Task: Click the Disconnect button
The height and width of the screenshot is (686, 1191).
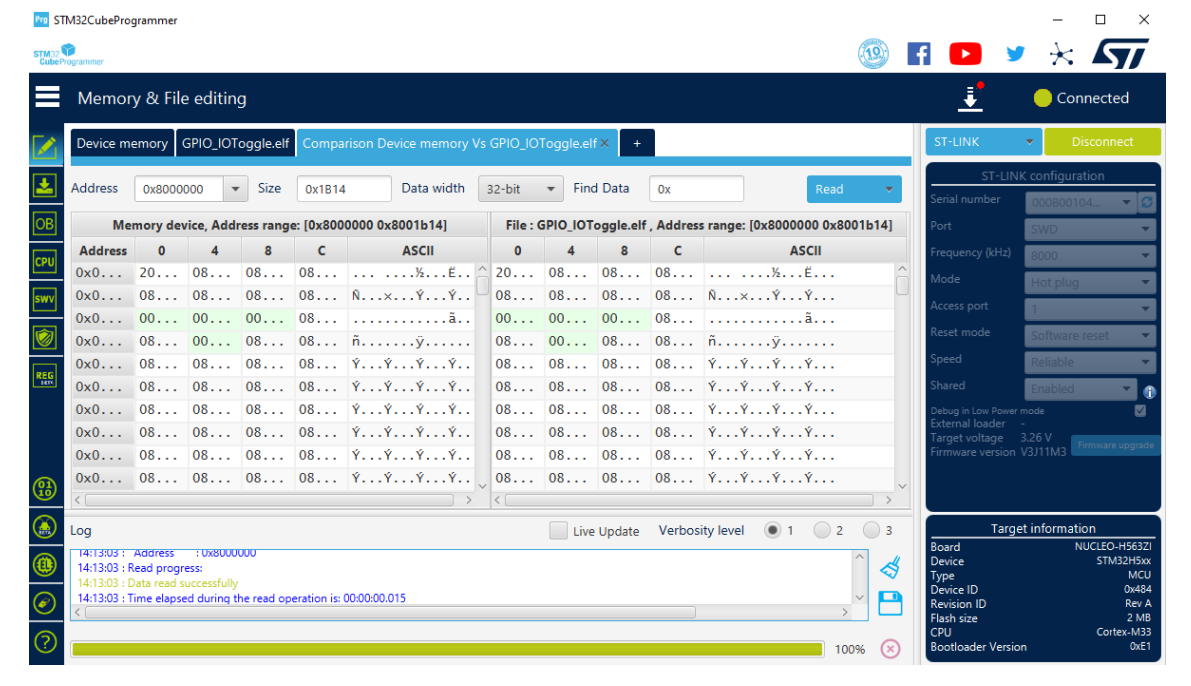Action: coord(1102,141)
